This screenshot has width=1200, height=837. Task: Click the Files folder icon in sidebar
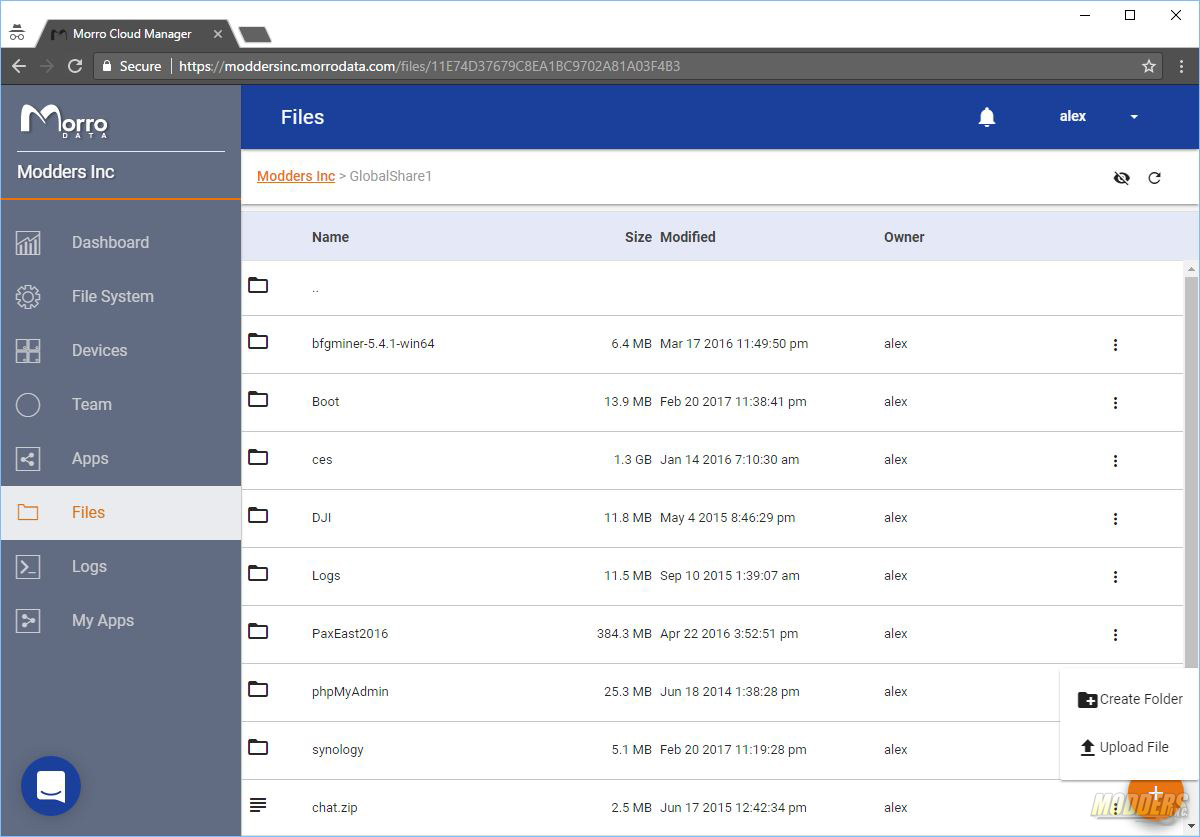28,512
